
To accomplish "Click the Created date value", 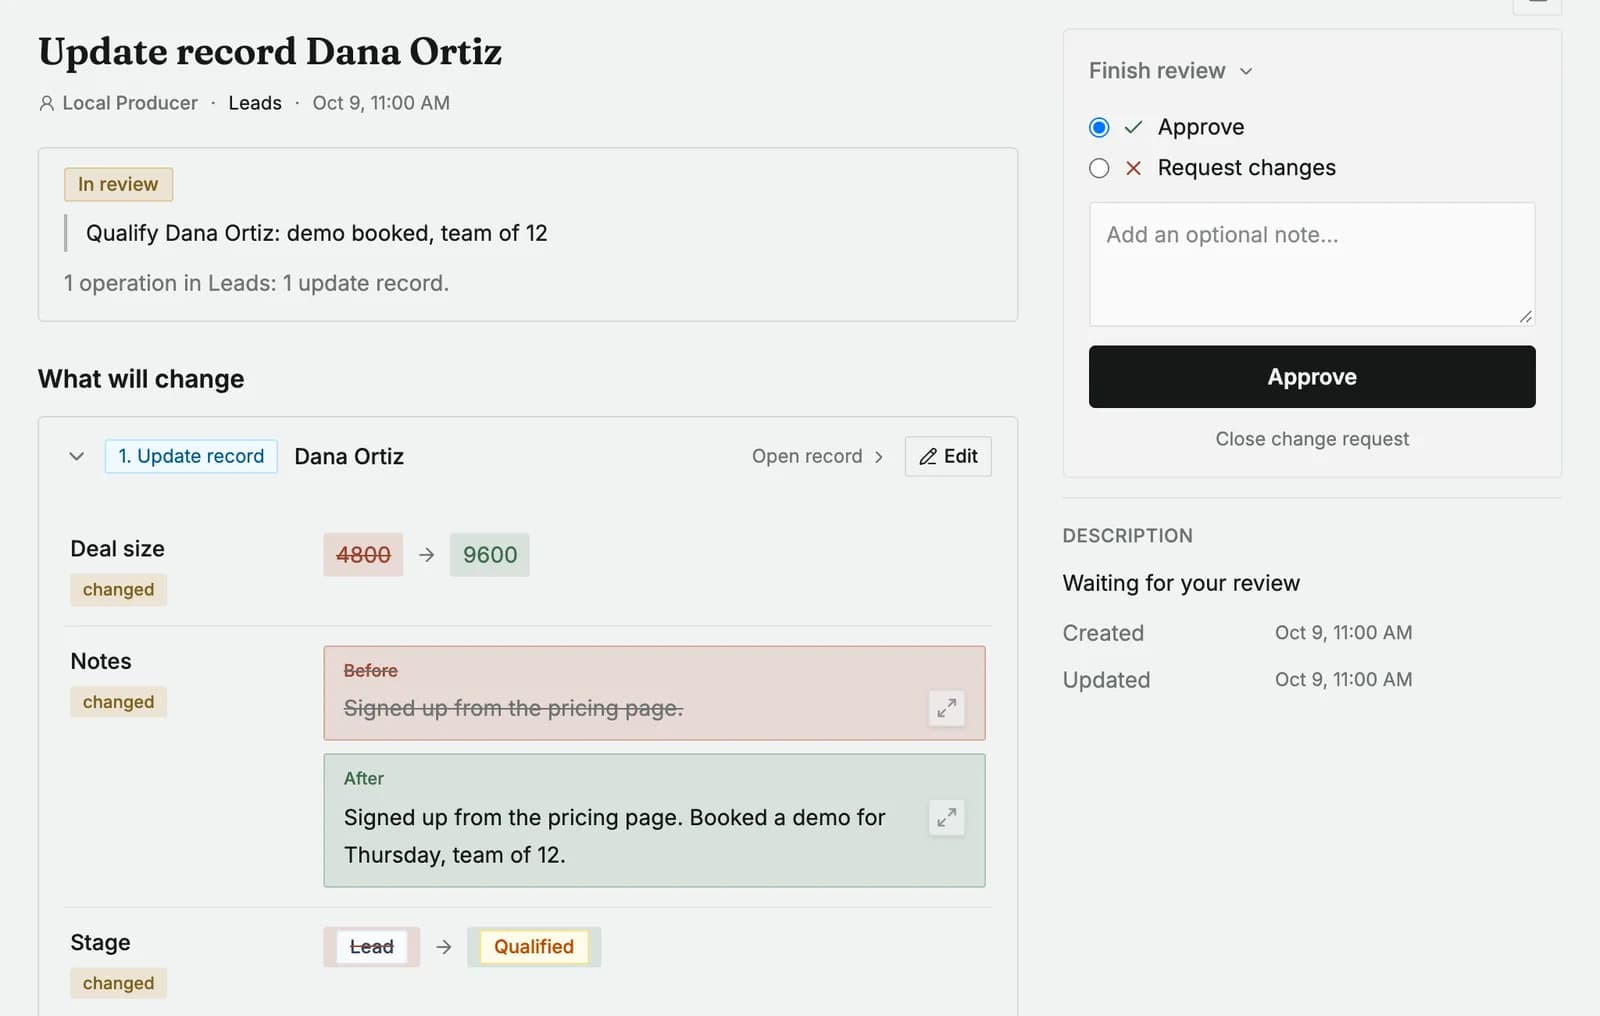I will (1343, 633).
